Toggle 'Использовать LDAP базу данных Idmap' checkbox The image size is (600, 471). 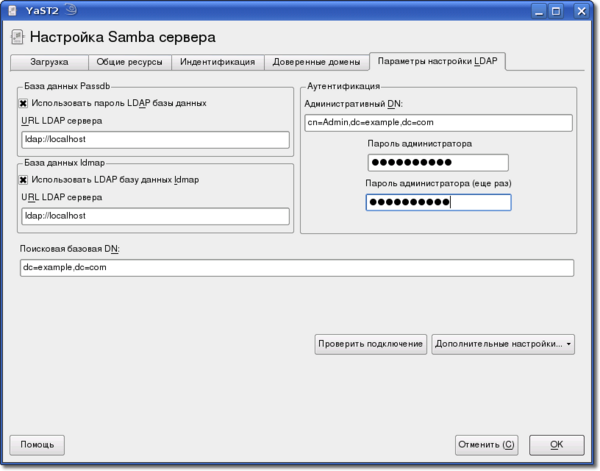(23, 180)
